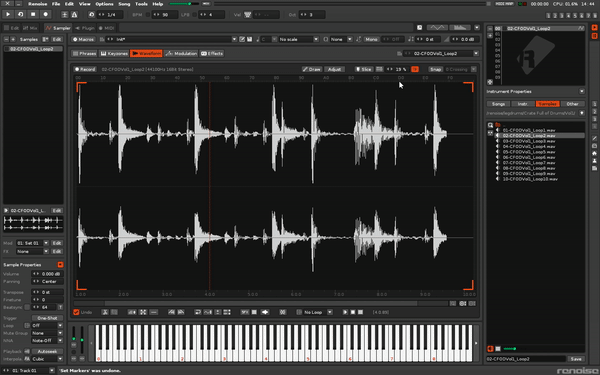Open the Mod set 01: Set 01 dropdown

coord(32,243)
